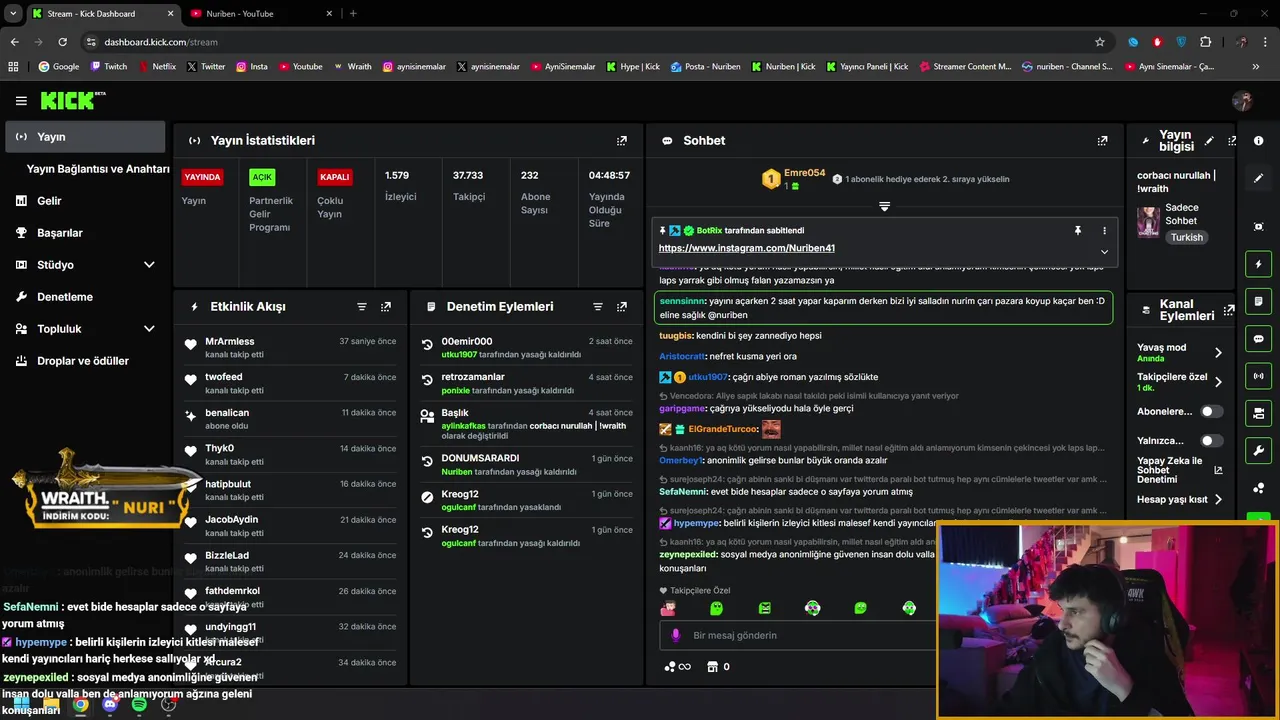Click the info icon in right sidebar
The height and width of the screenshot is (720, 1280).
pos(1259,141)
